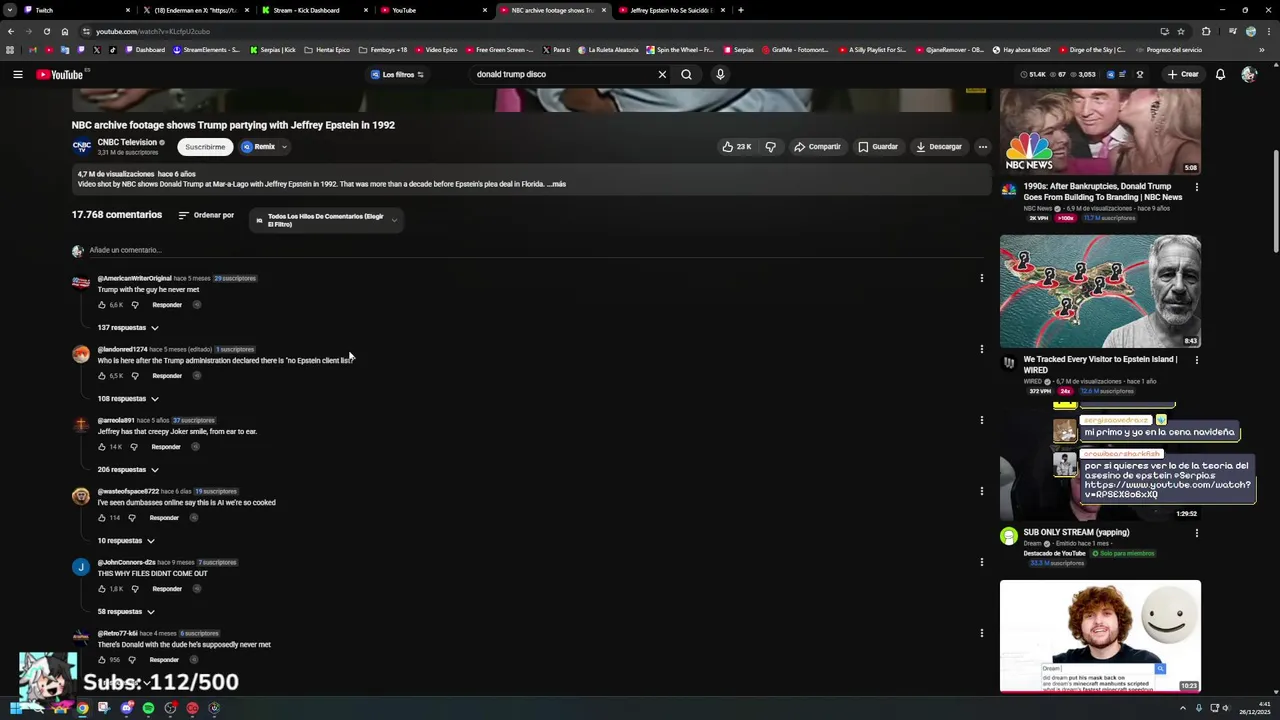Go to the YouTube home logo
This screenshot has height=720, width=1280.
(x=60, y=74)
